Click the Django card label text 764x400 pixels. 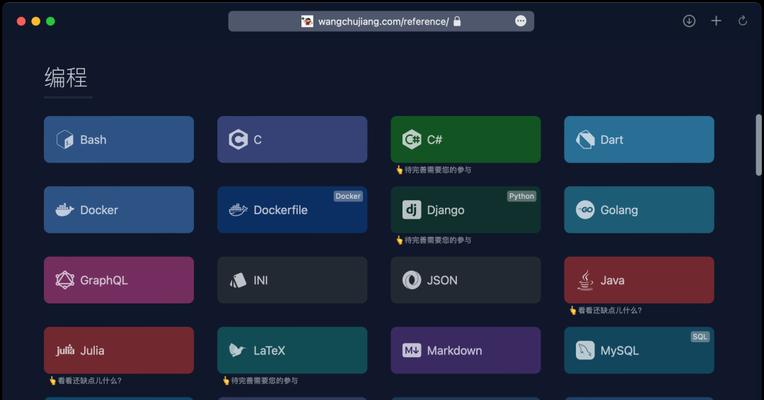click(445, 210)
